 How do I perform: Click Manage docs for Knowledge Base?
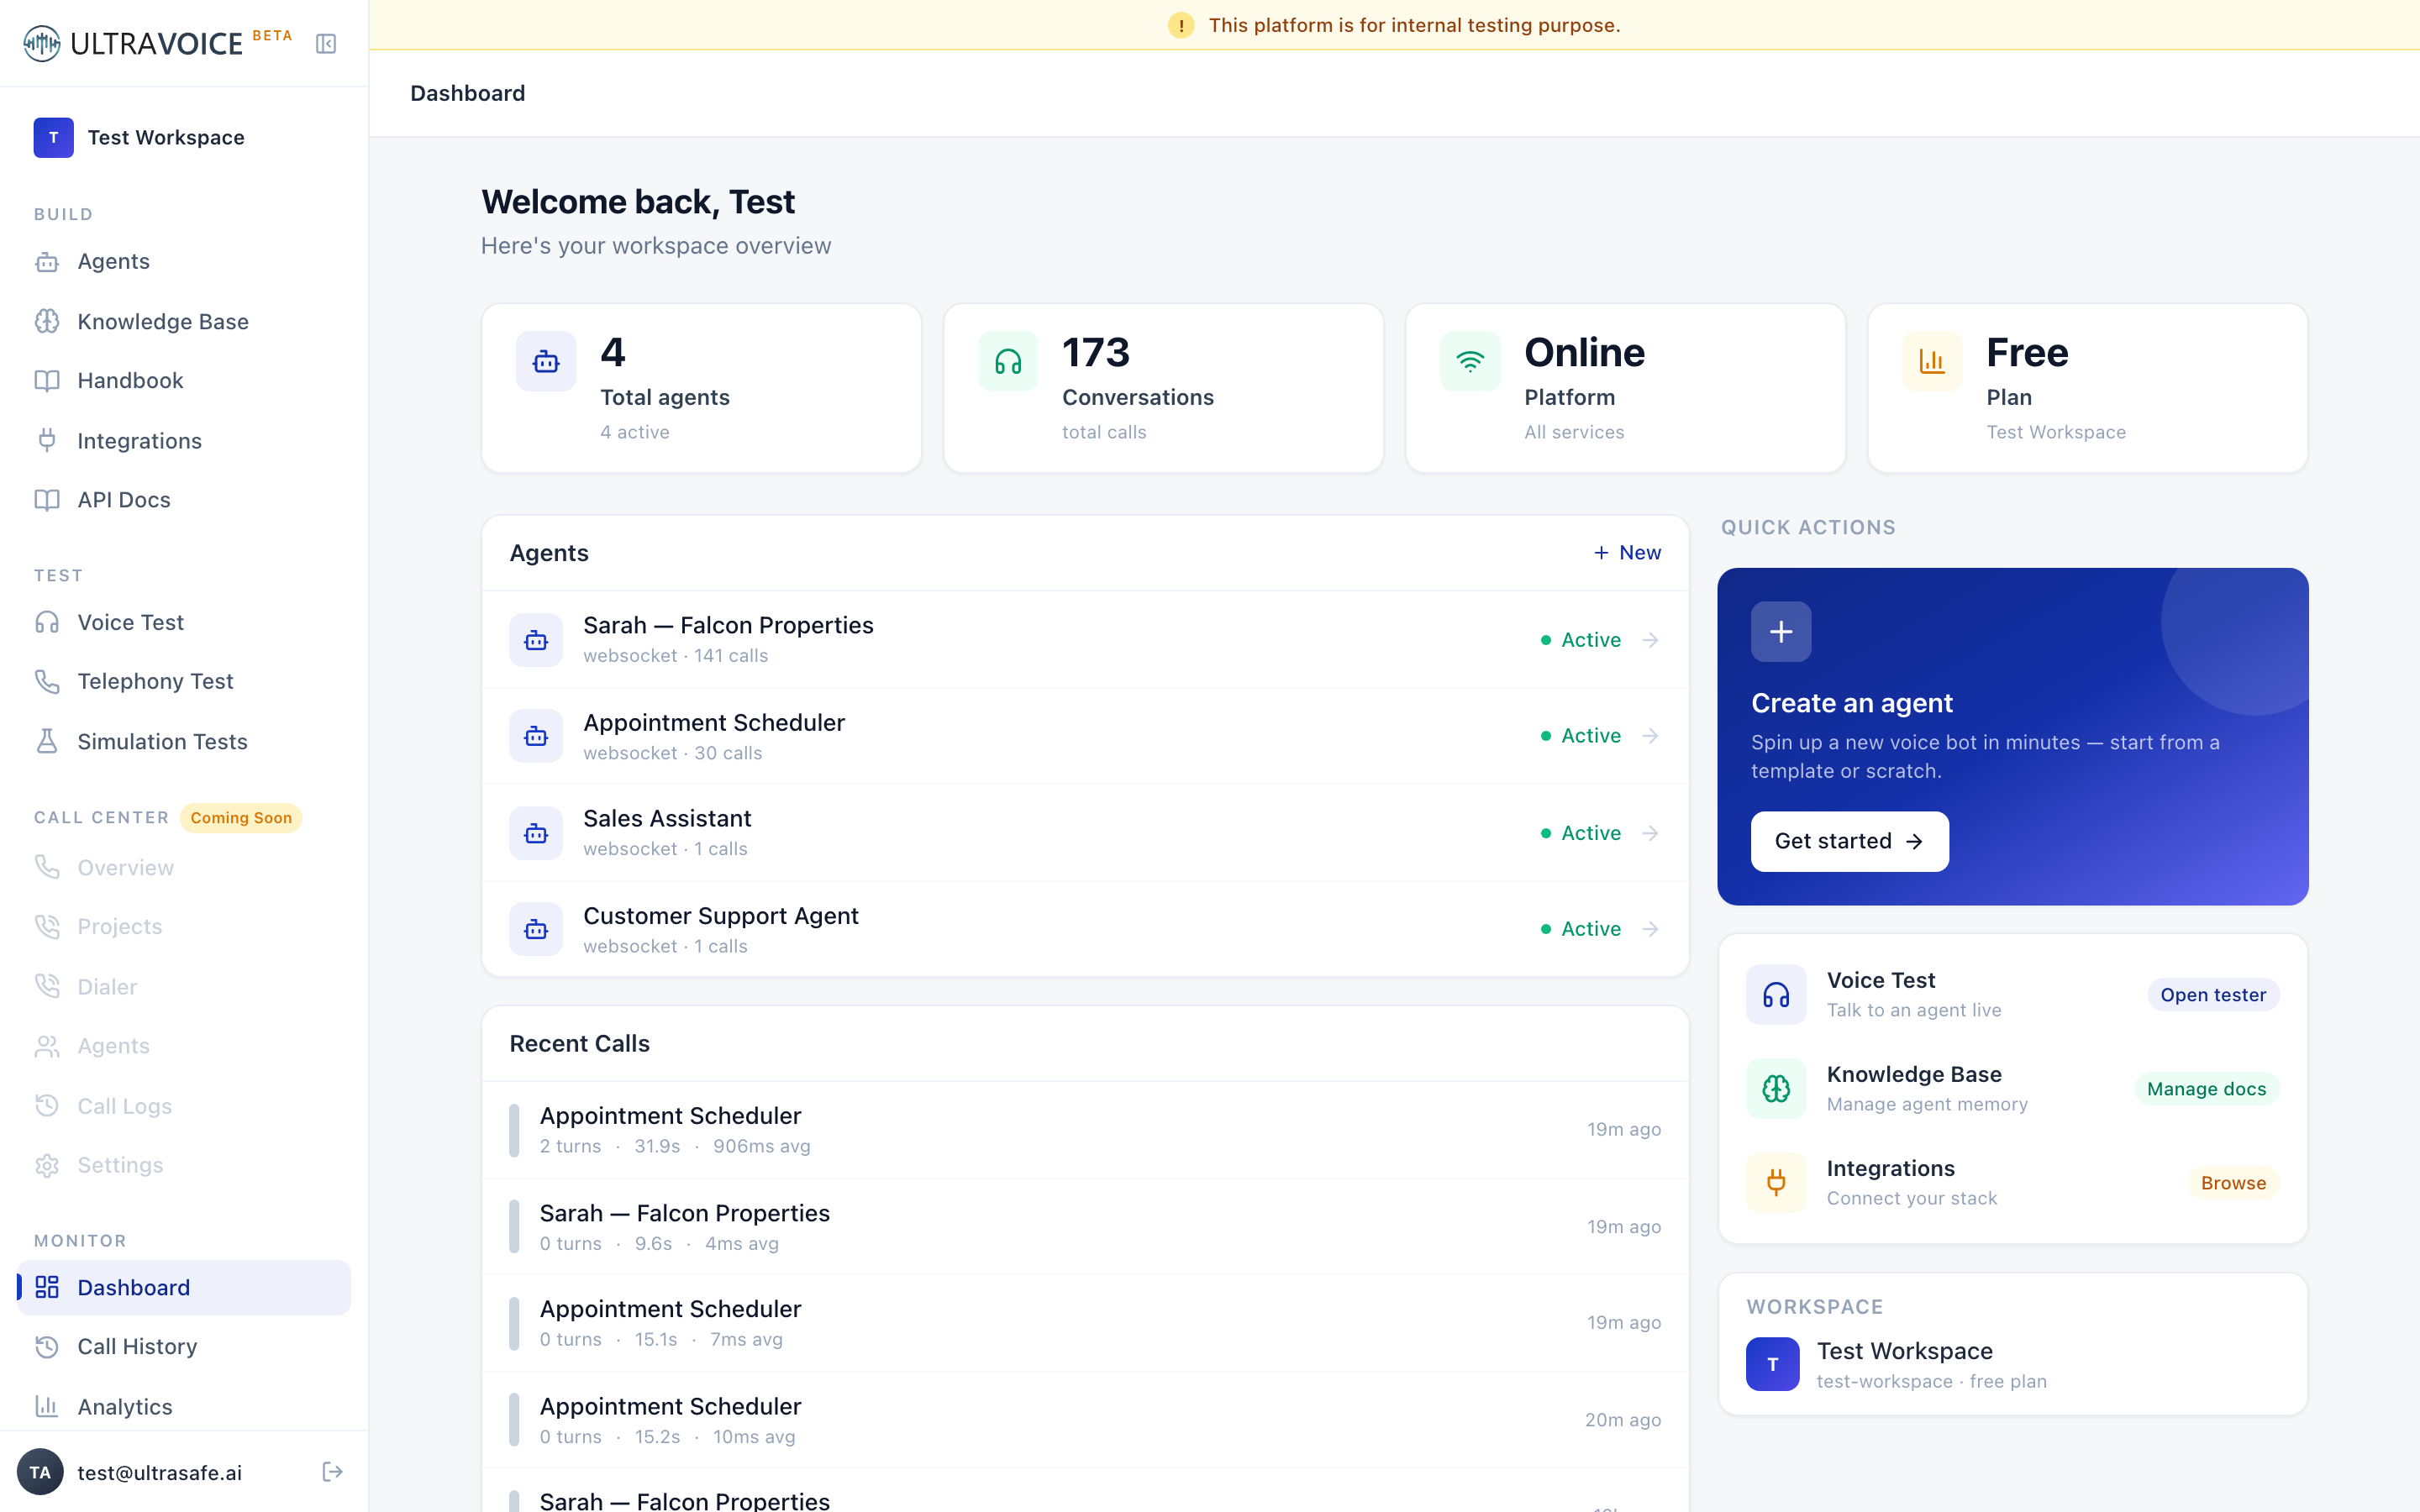coord(2206,1088)
